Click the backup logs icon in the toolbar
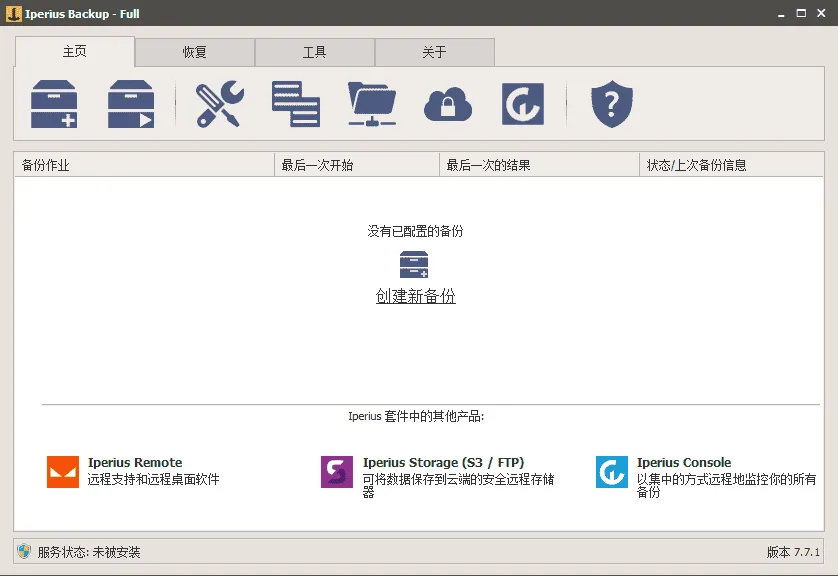 pyautogui.click(x=295, y=103)
